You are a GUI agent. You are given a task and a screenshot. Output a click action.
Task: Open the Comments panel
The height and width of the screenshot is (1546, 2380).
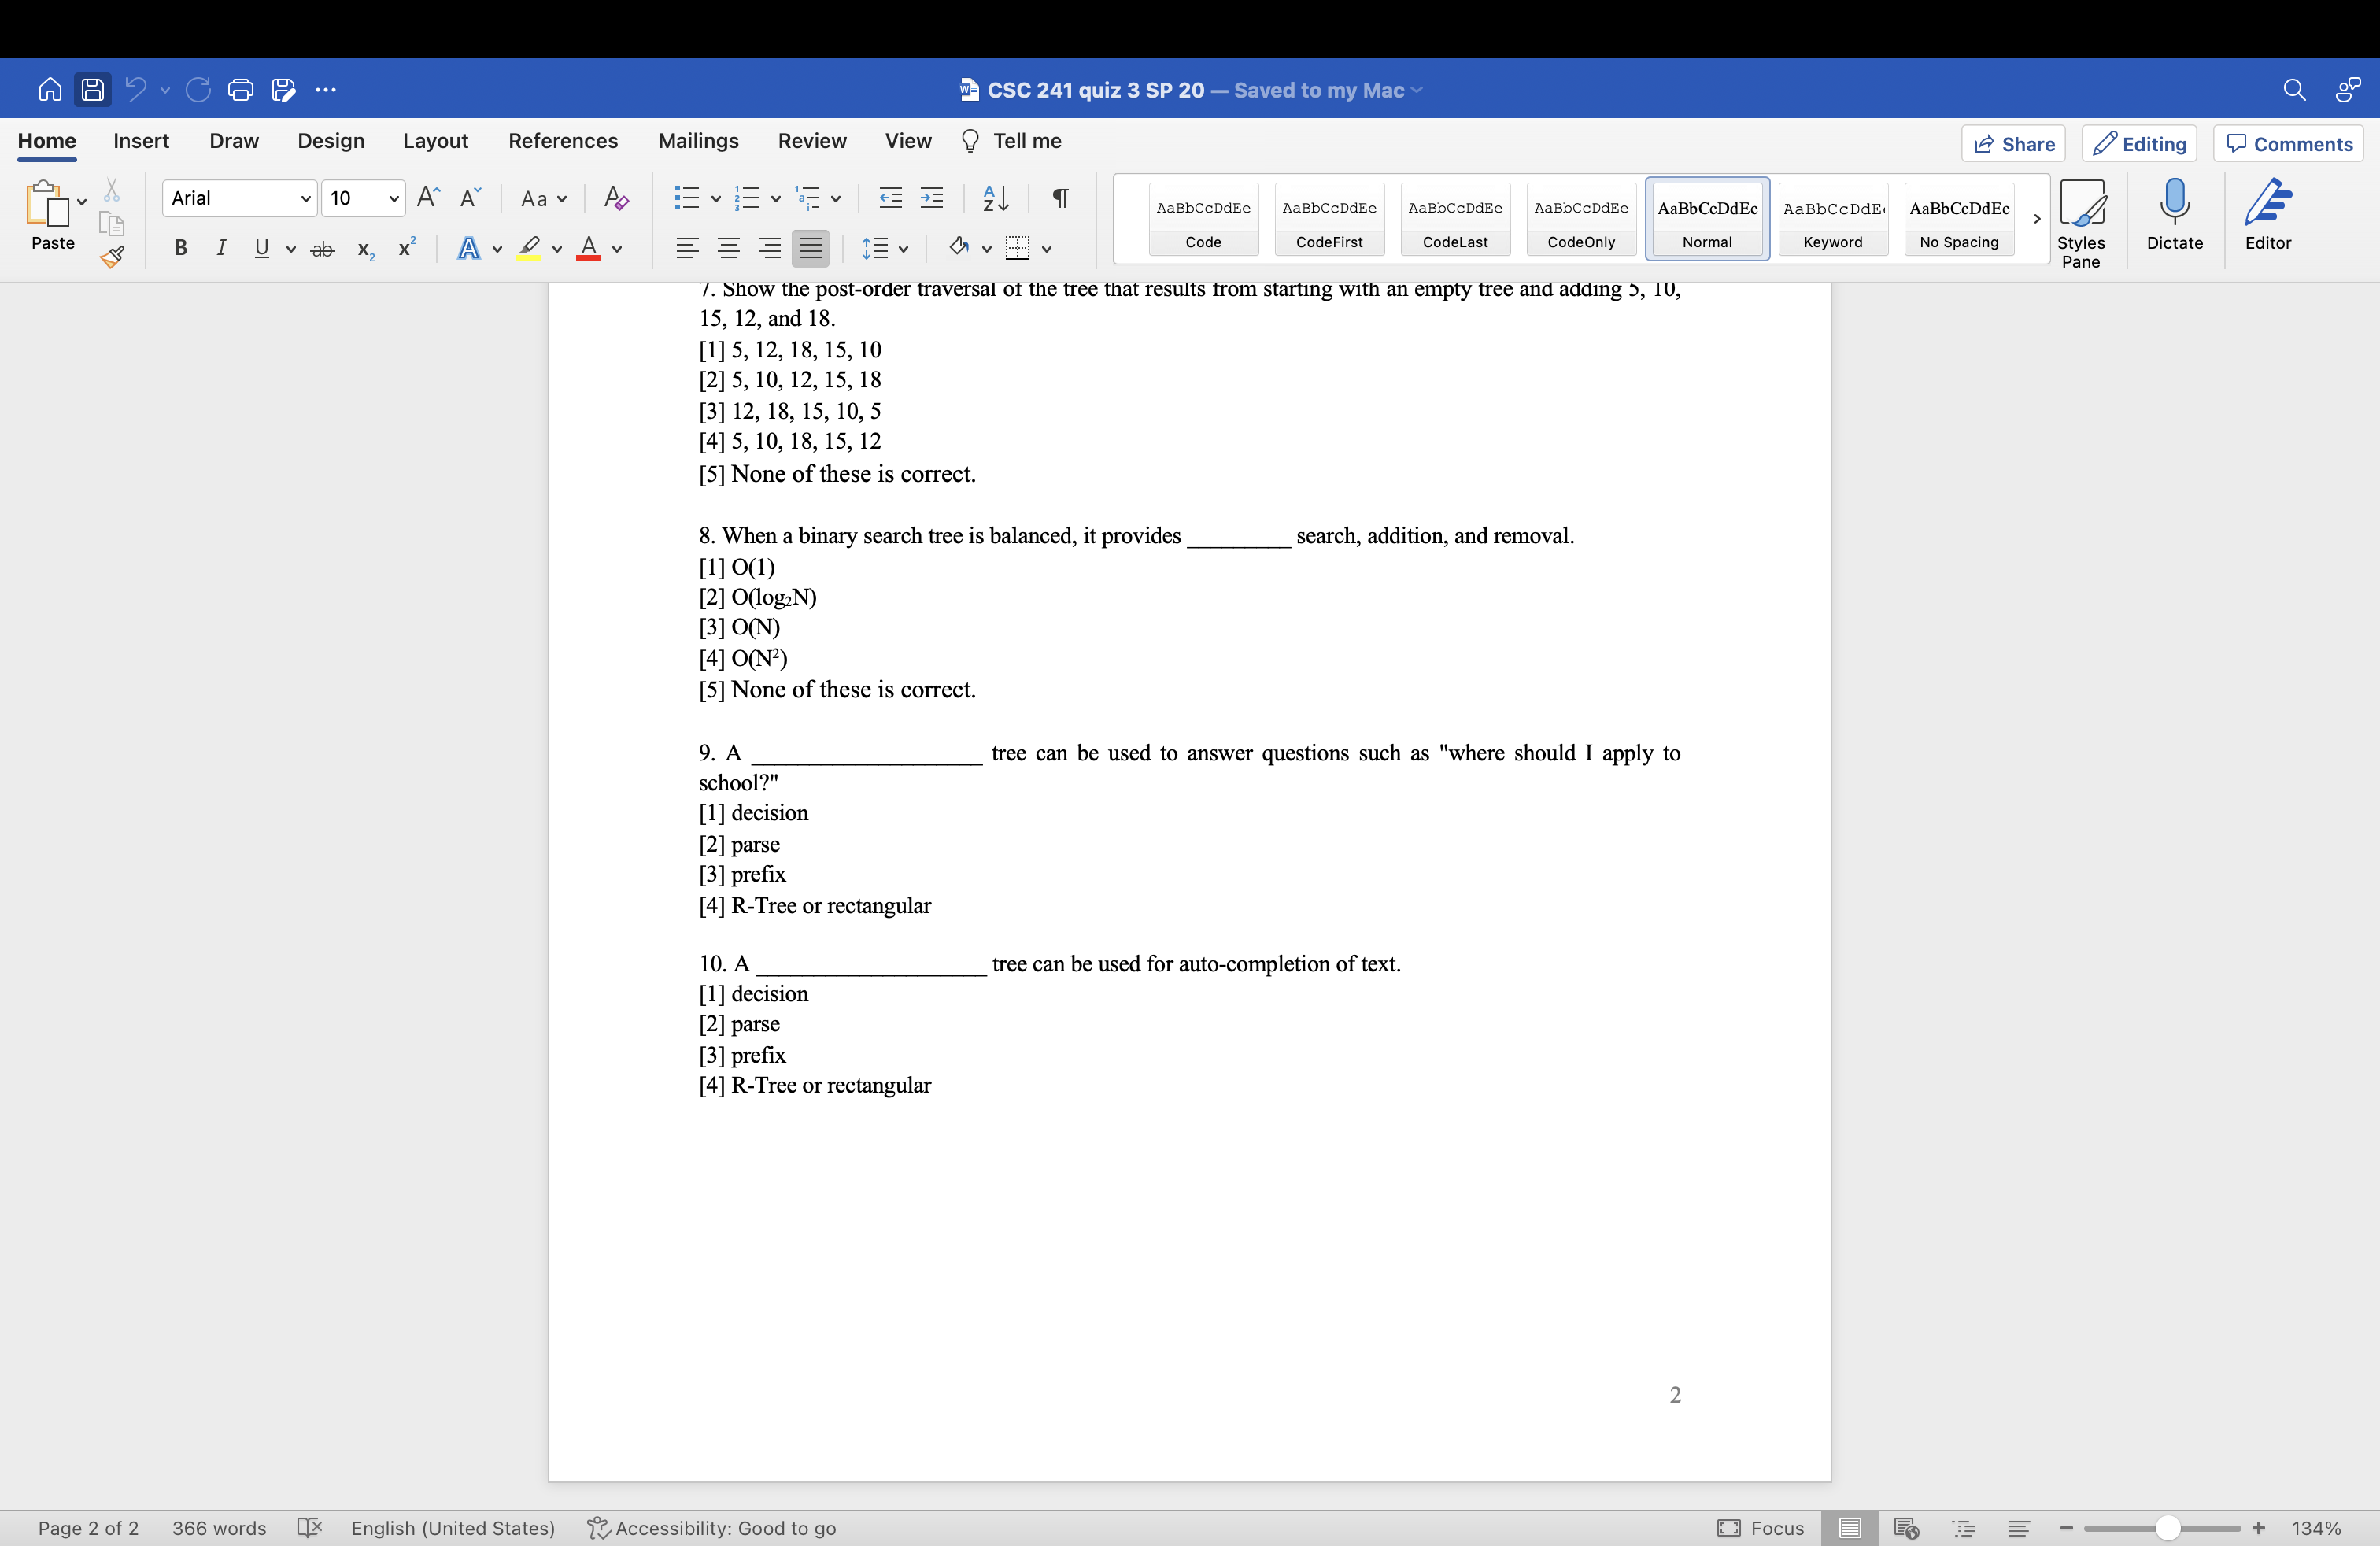click(2289, 143)
